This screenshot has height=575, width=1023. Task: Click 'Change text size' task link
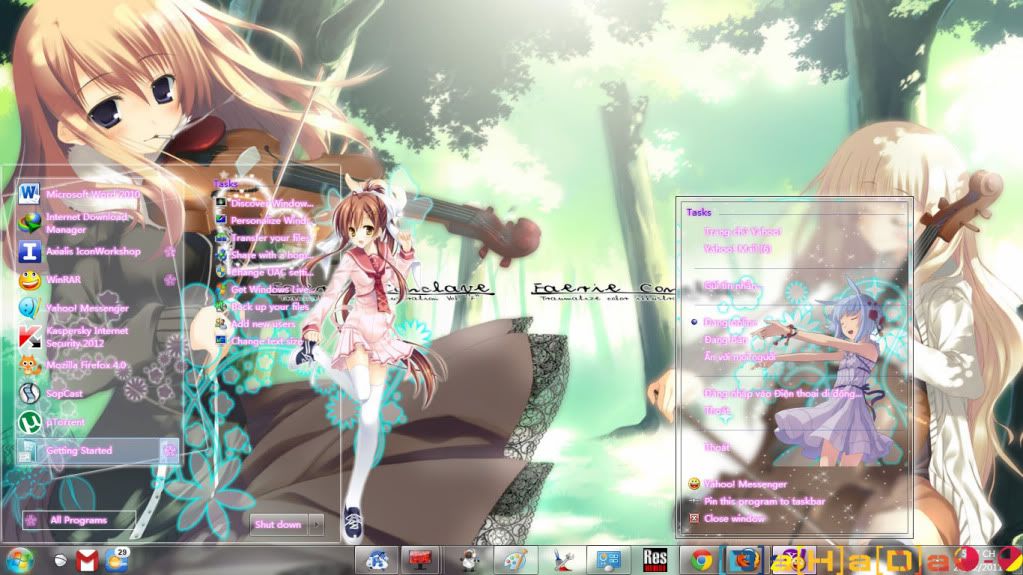click(265, 341)
